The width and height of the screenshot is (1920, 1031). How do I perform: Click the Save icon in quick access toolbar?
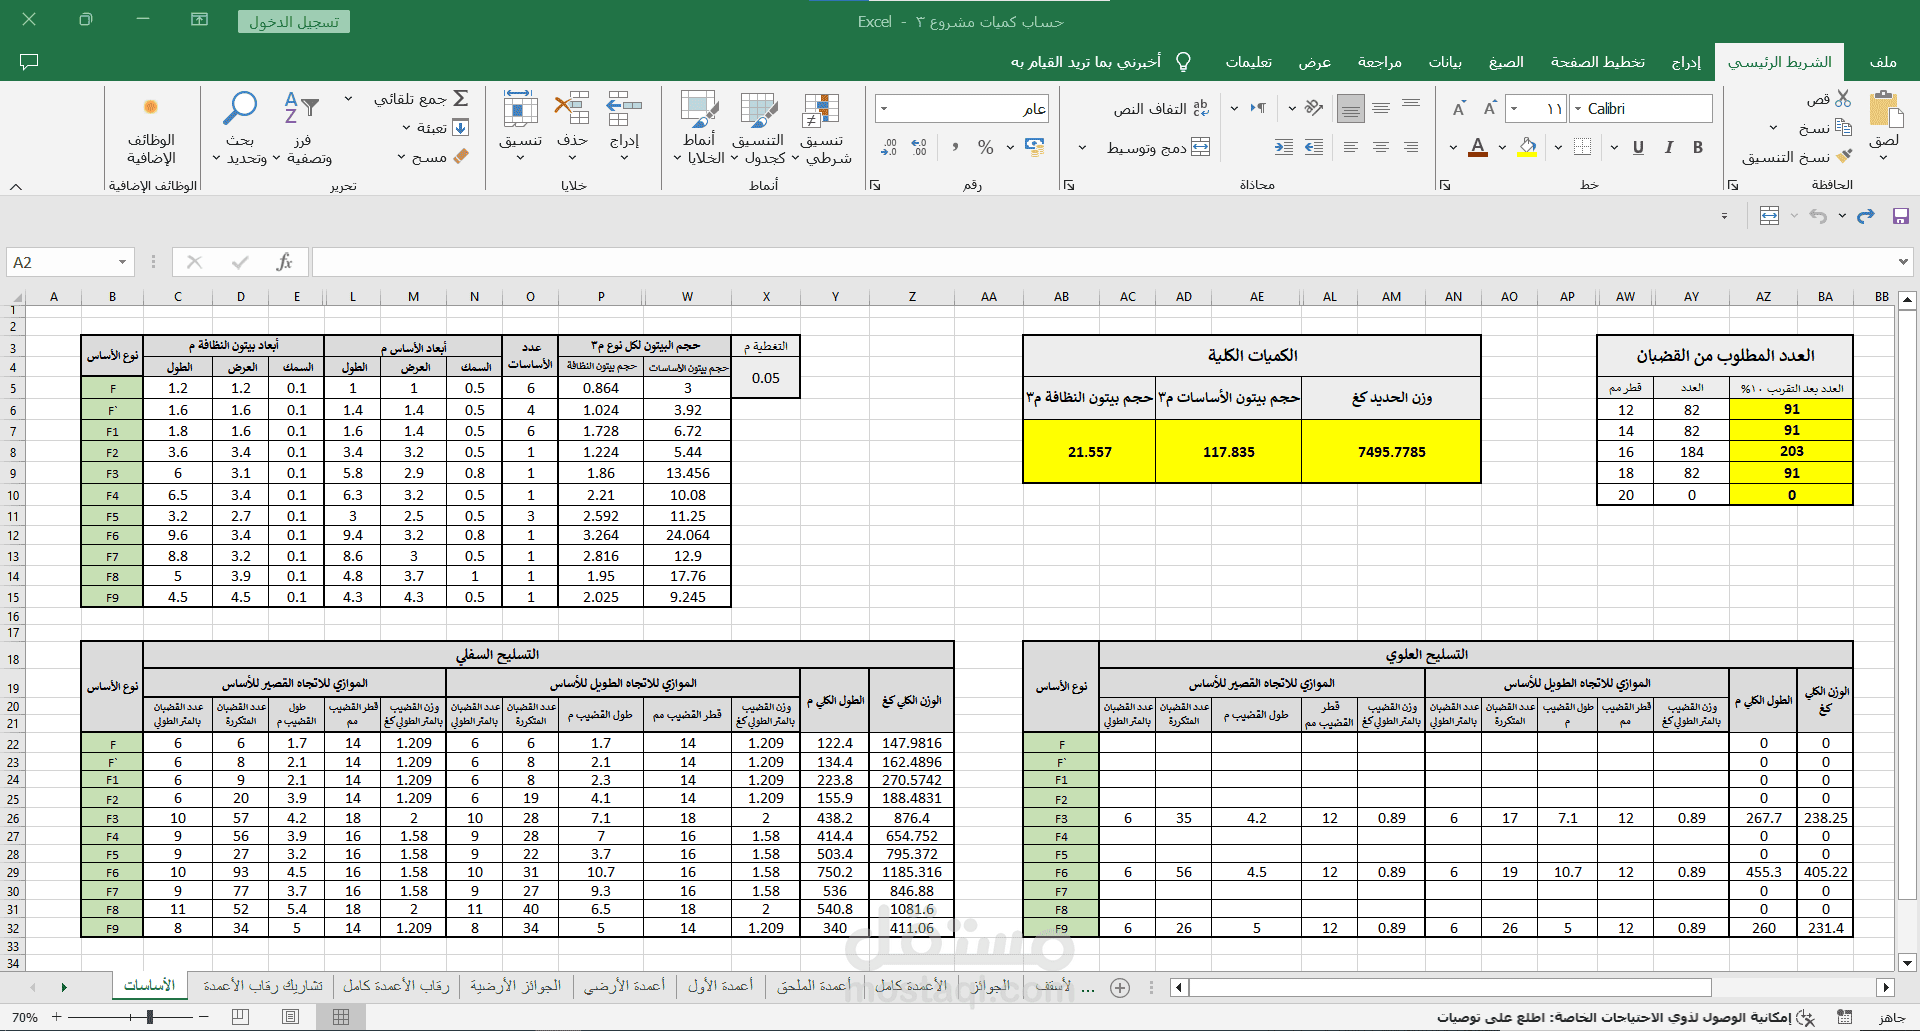pos(1901,216)
